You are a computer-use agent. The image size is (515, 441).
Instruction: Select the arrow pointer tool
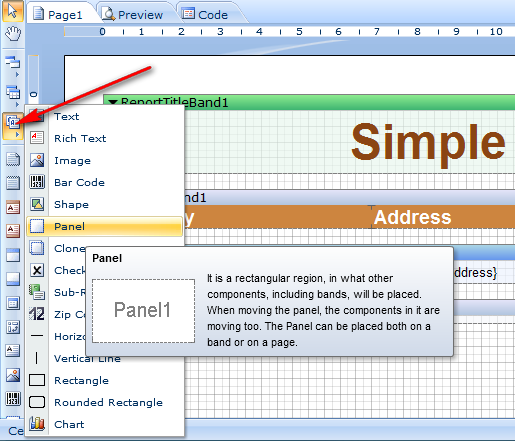point(13,11)
